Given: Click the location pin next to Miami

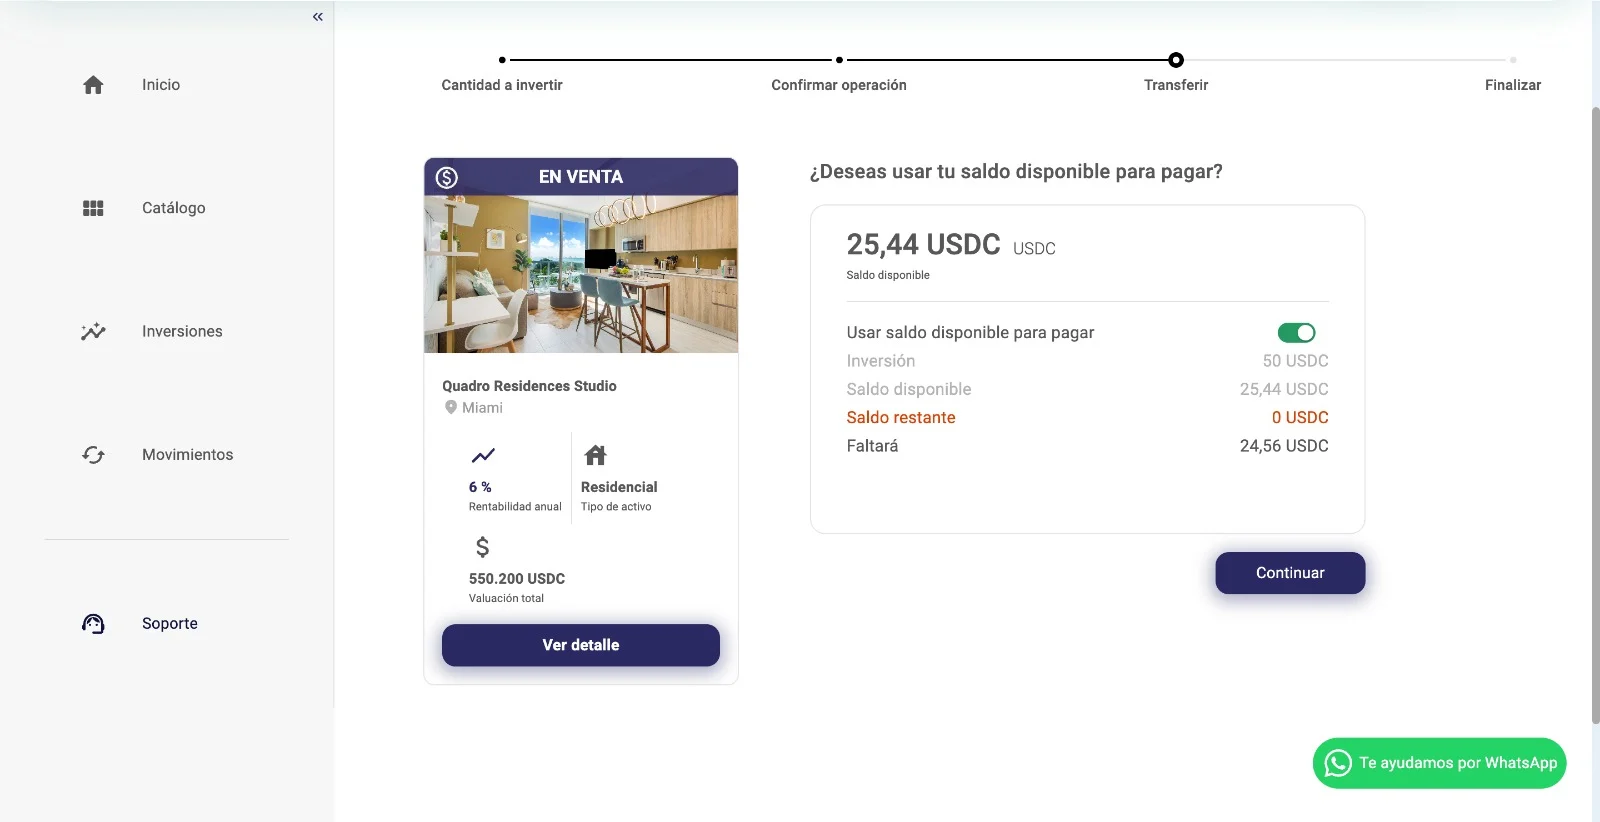Looking at the screenshot, I should coord(452,407).
